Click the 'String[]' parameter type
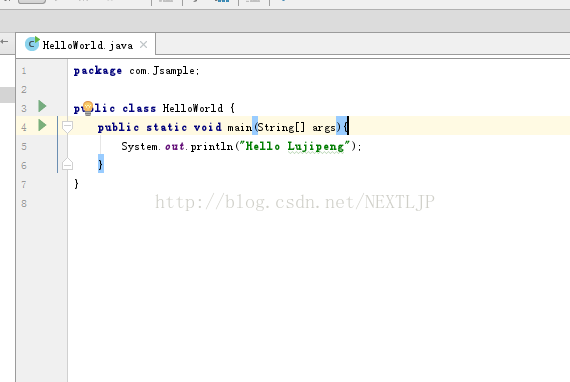The height and width of the screenshot is (382, 570). point(281,128)
